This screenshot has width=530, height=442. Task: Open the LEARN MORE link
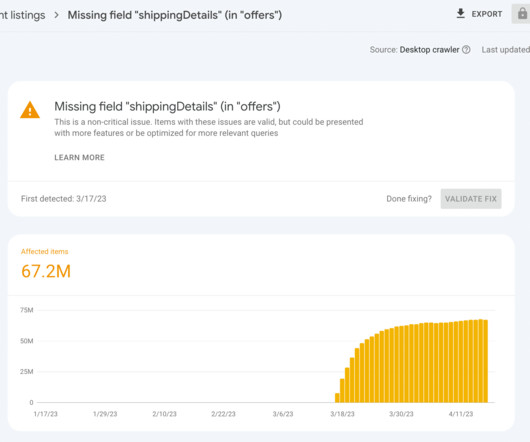[79, 157]
